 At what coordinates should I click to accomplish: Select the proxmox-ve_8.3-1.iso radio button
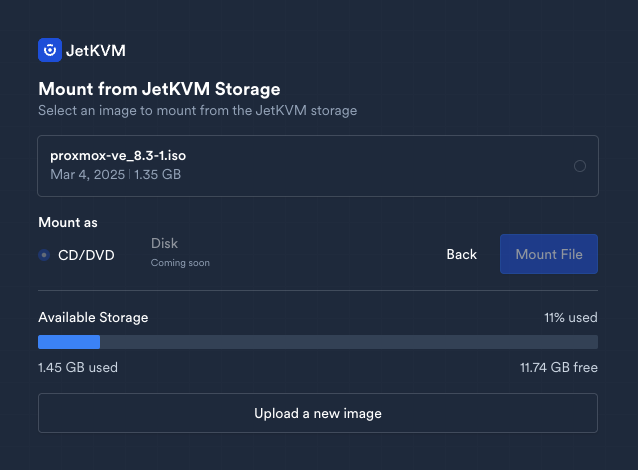580,166
